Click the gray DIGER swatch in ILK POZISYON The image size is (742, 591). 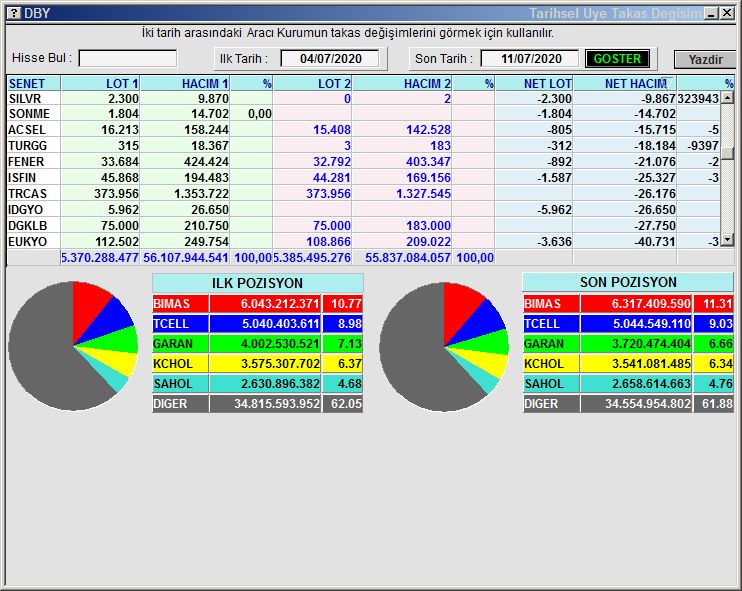pyautogui.click(x=180, y=404)
